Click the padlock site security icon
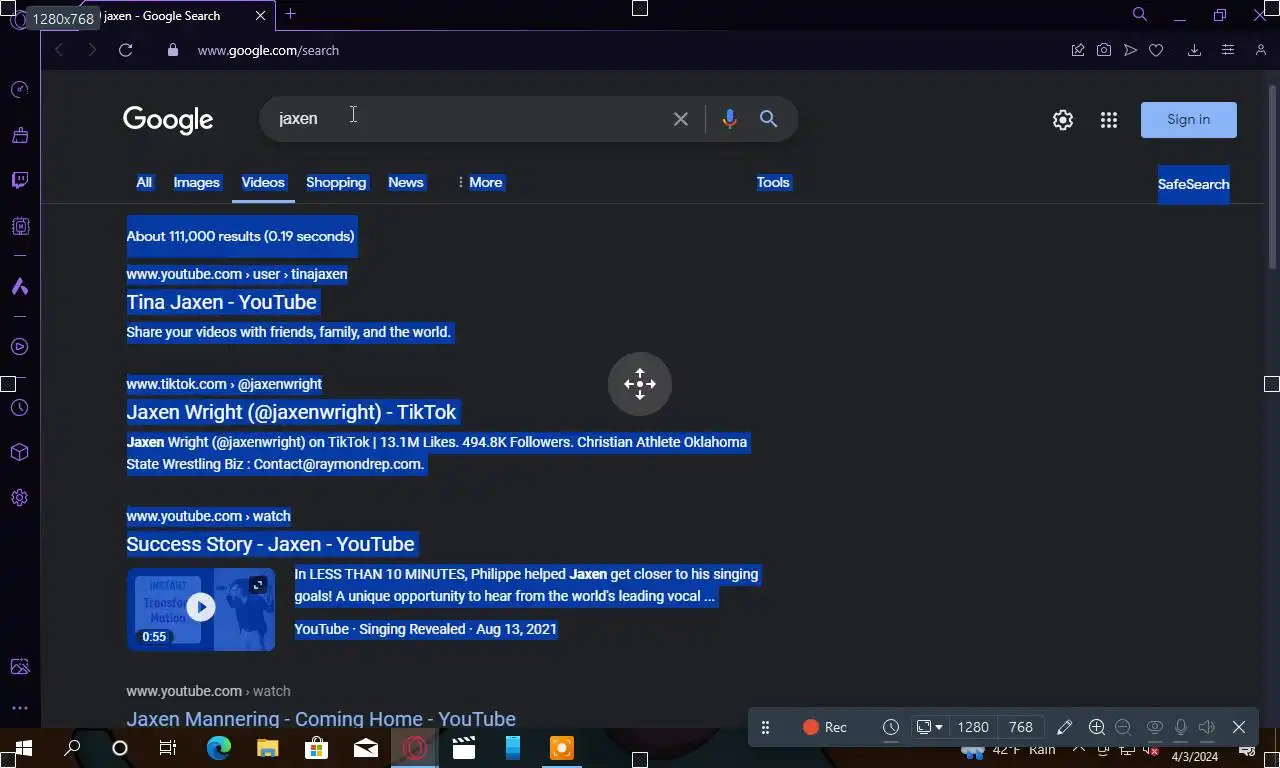 click(172, 50)
